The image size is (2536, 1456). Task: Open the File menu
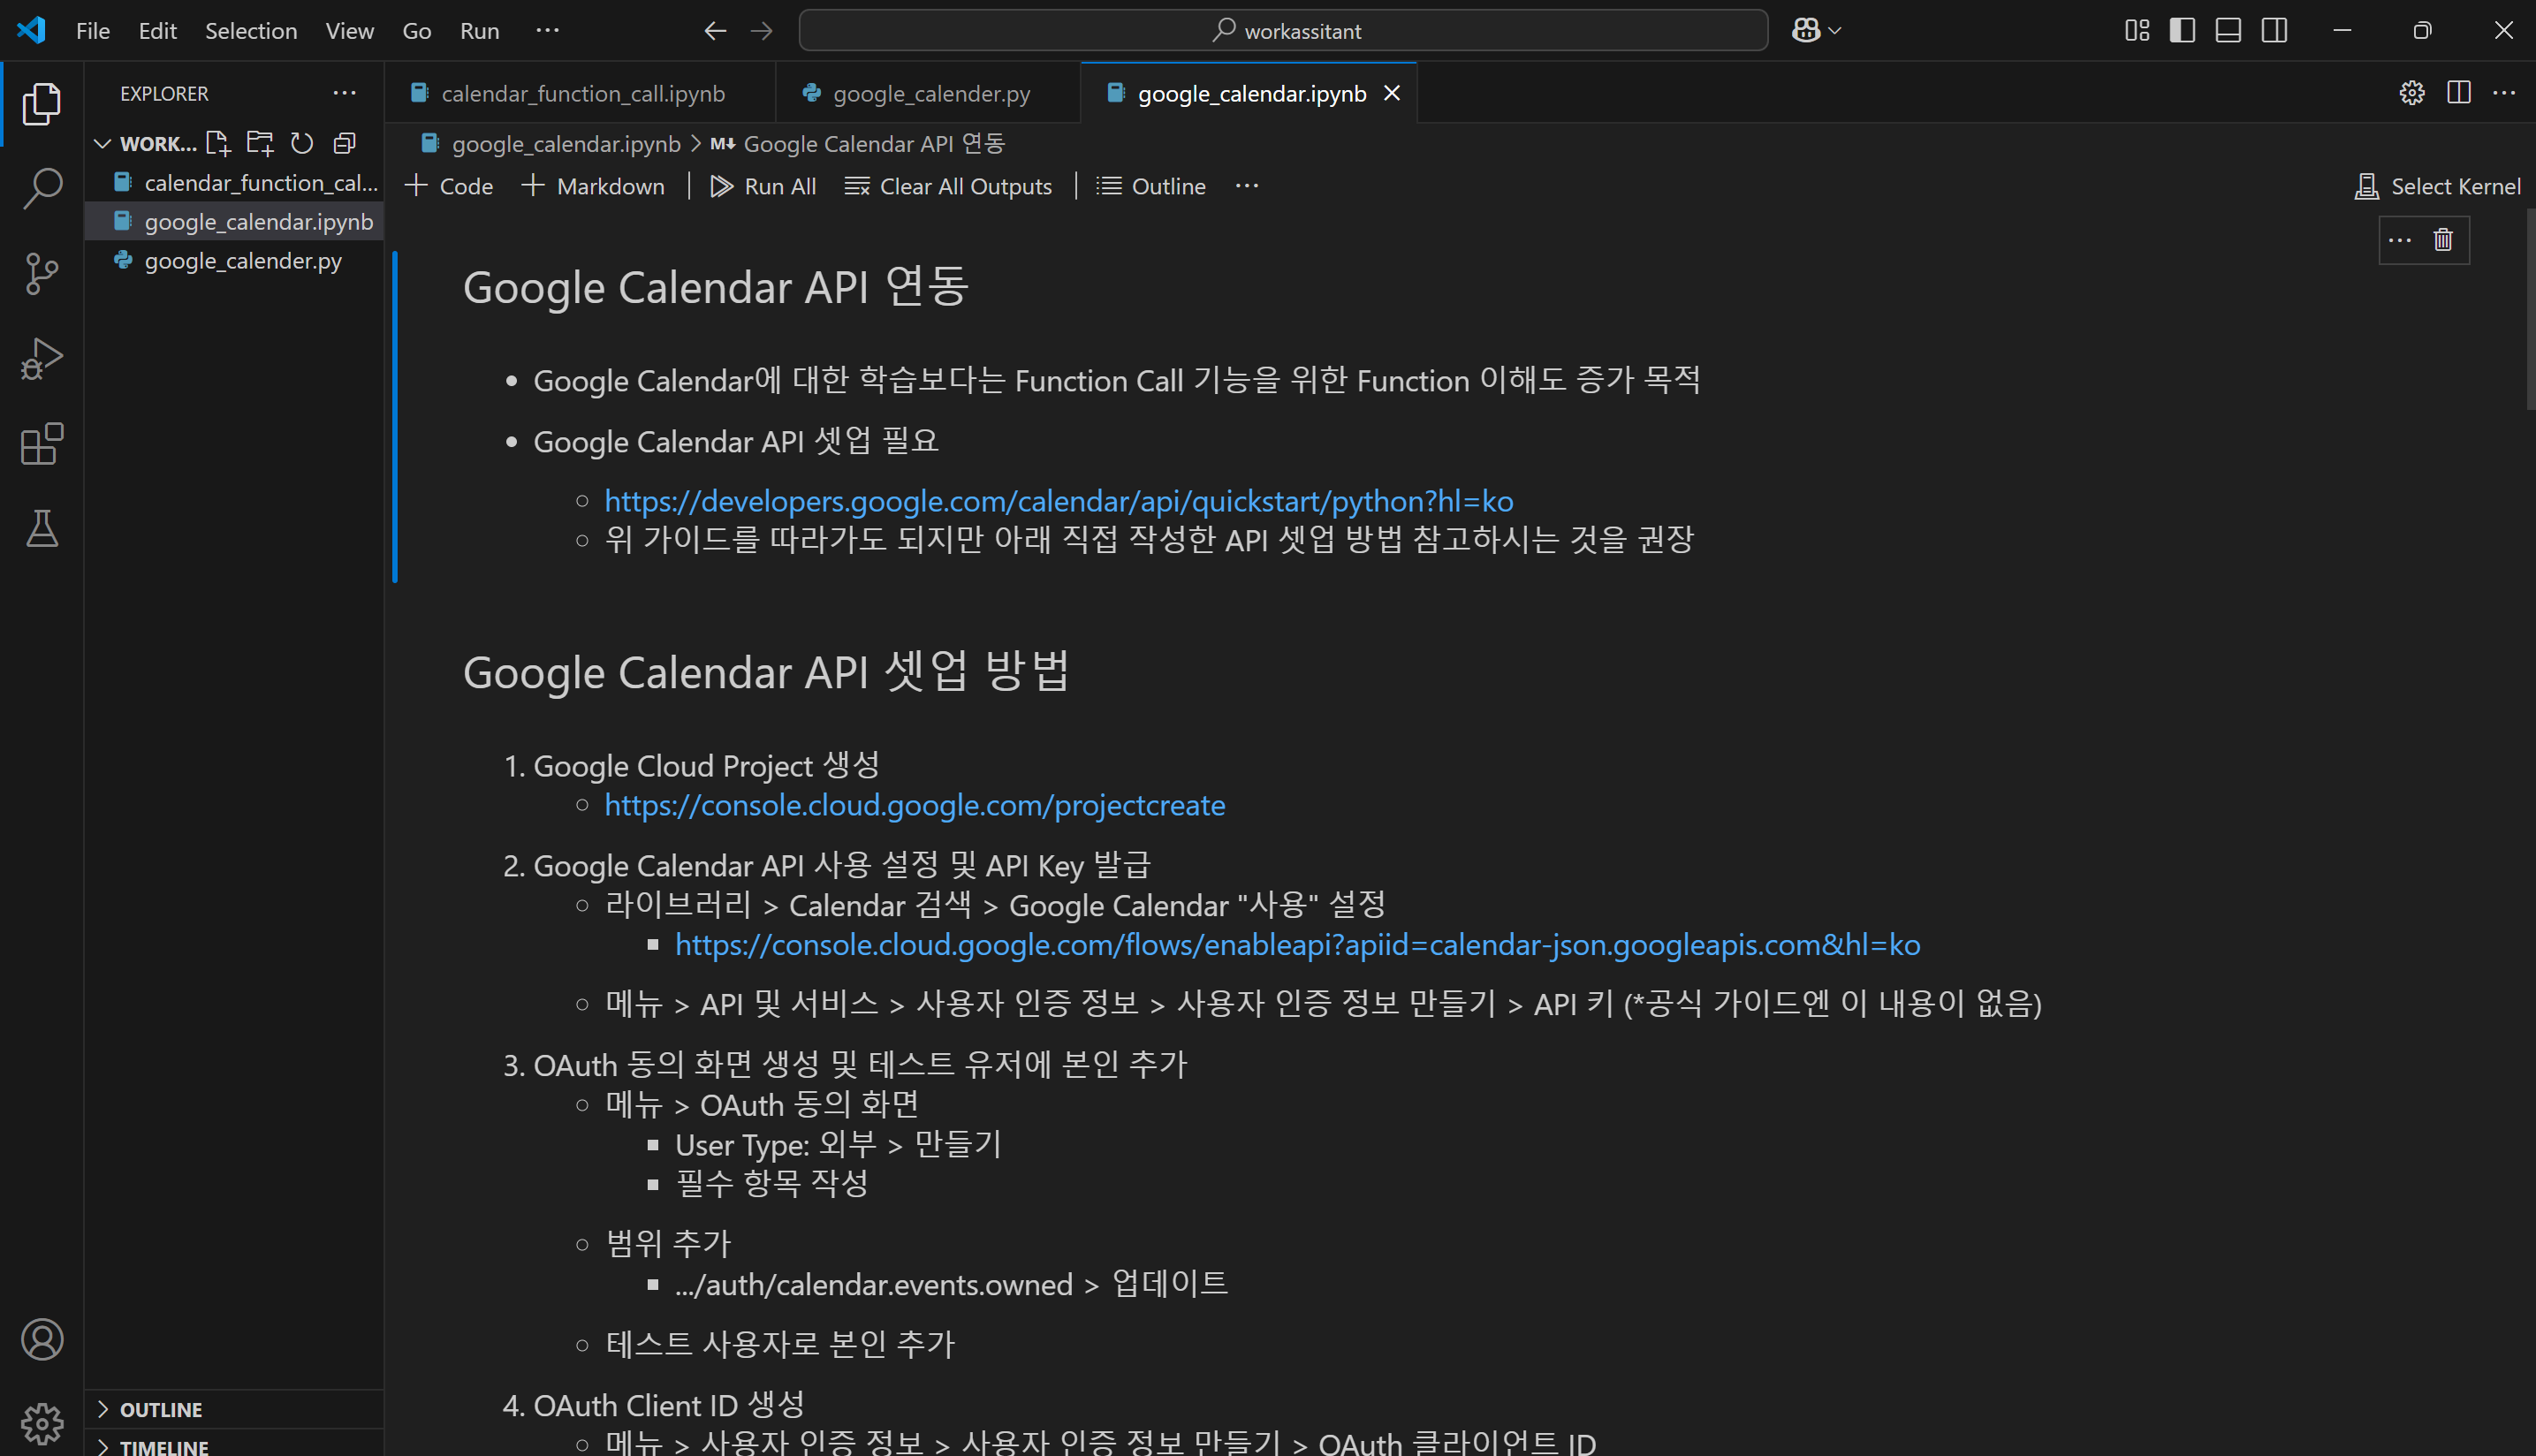93,31
